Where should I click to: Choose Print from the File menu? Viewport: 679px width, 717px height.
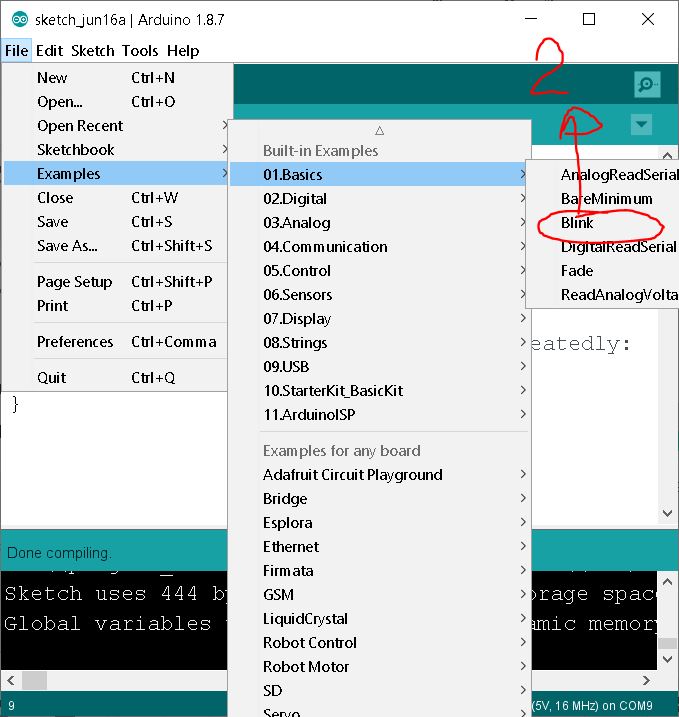(116, 305)
